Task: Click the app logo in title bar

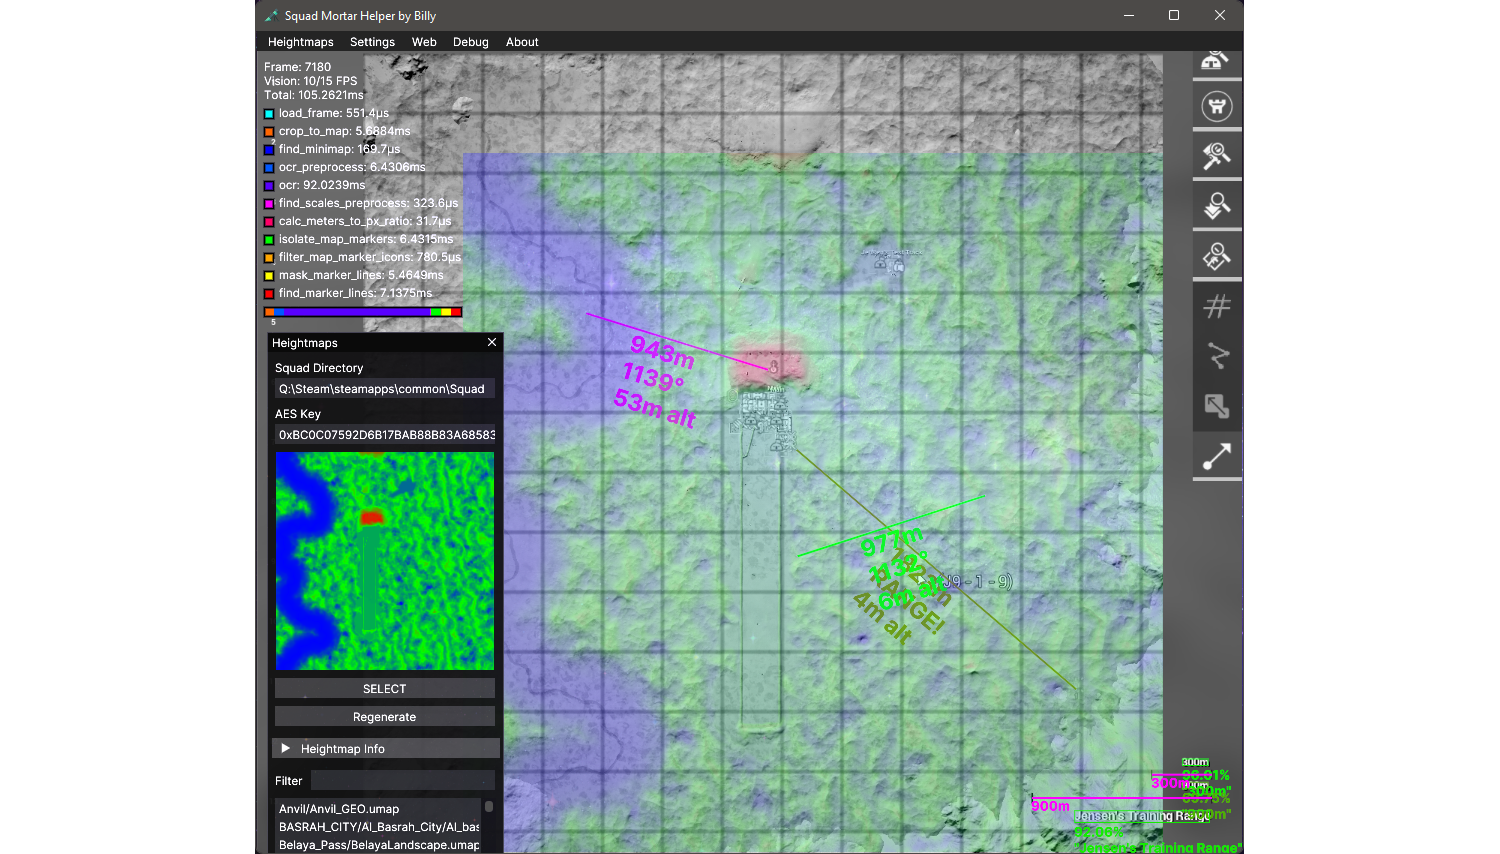Action: (x=271, y=16)
